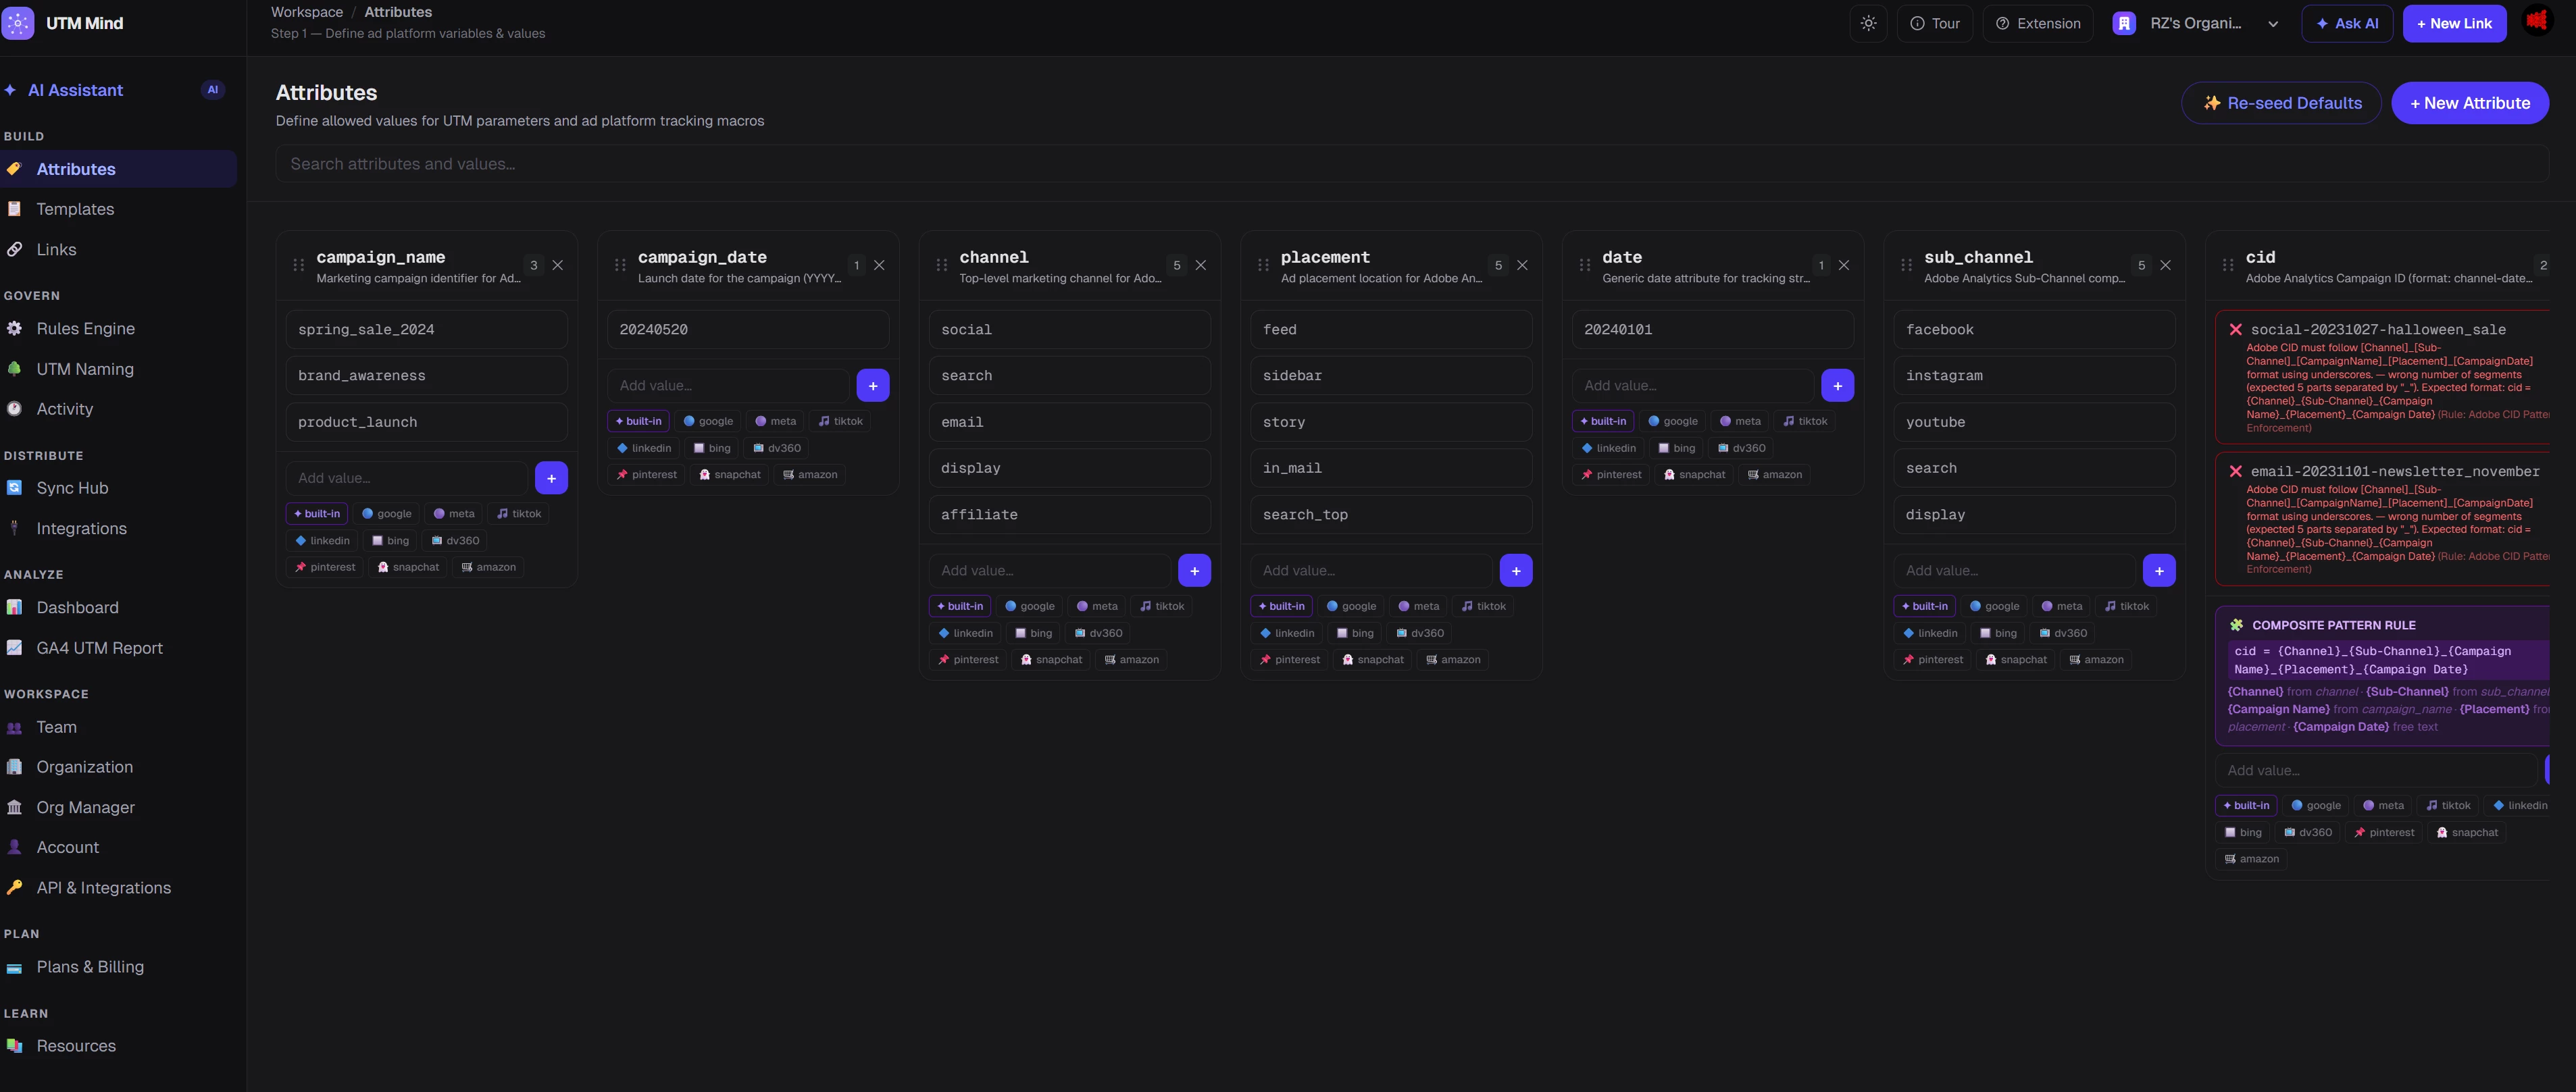Remove the channel attribute with X icon
The width and height of the screenshot is (2576, 1092).
point(1200,265)
